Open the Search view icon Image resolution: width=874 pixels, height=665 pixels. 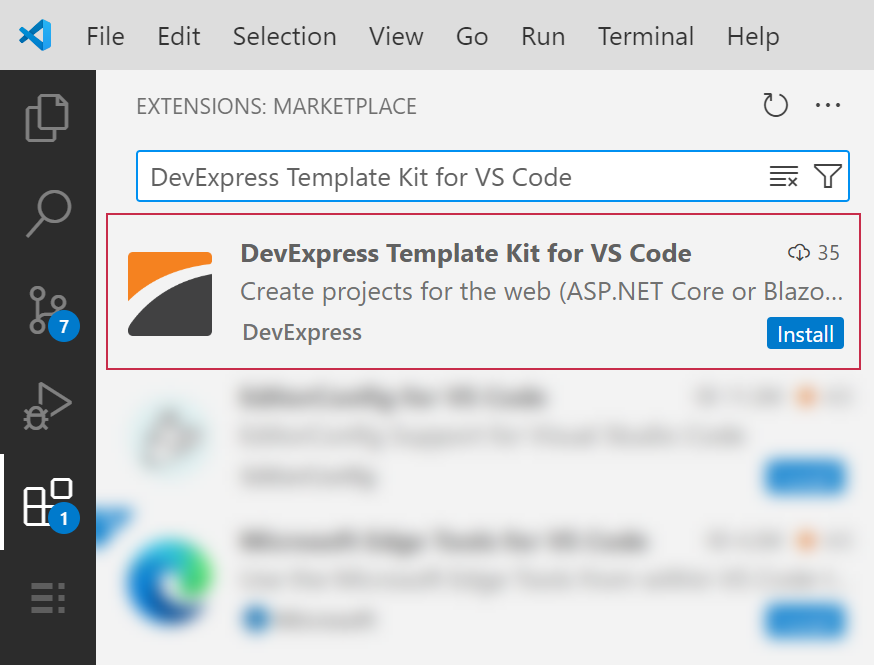click(x=47, y=214)
